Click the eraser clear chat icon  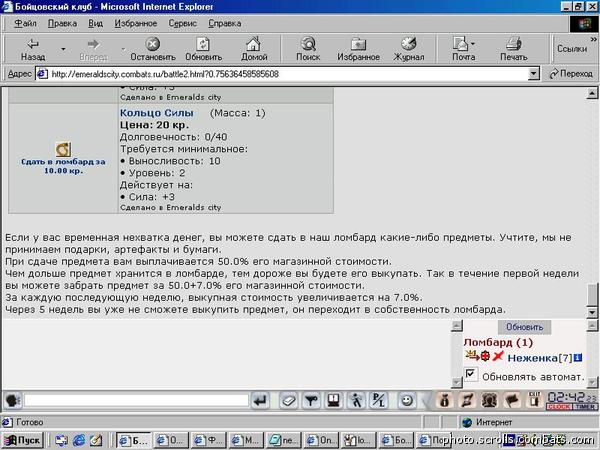(289, 401)
